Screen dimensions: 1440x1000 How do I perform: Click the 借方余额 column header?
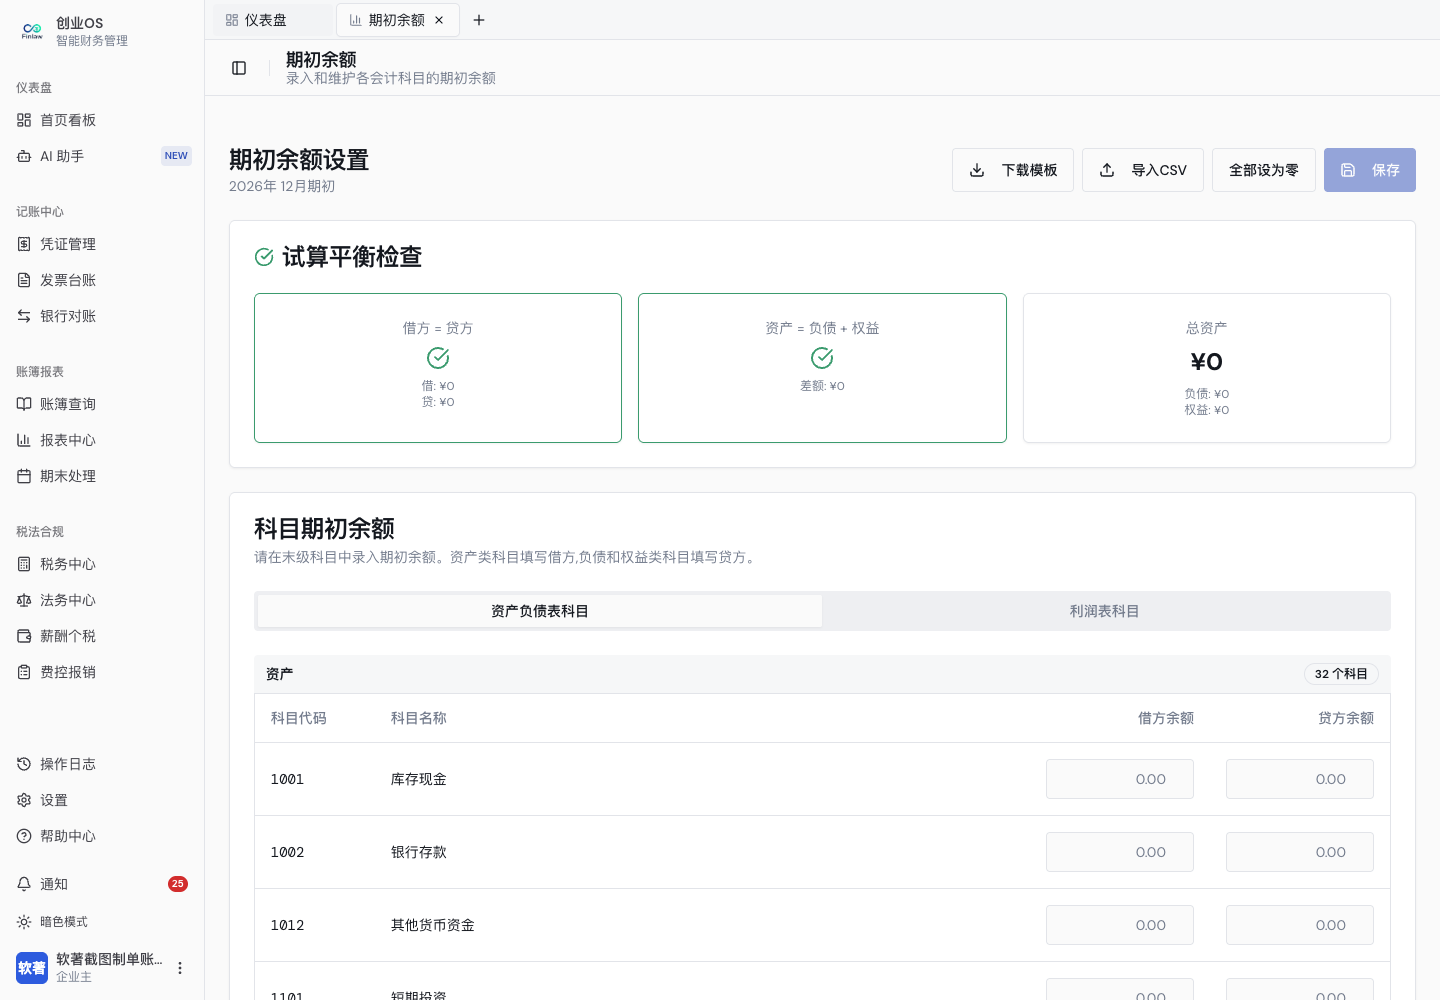1166,718
